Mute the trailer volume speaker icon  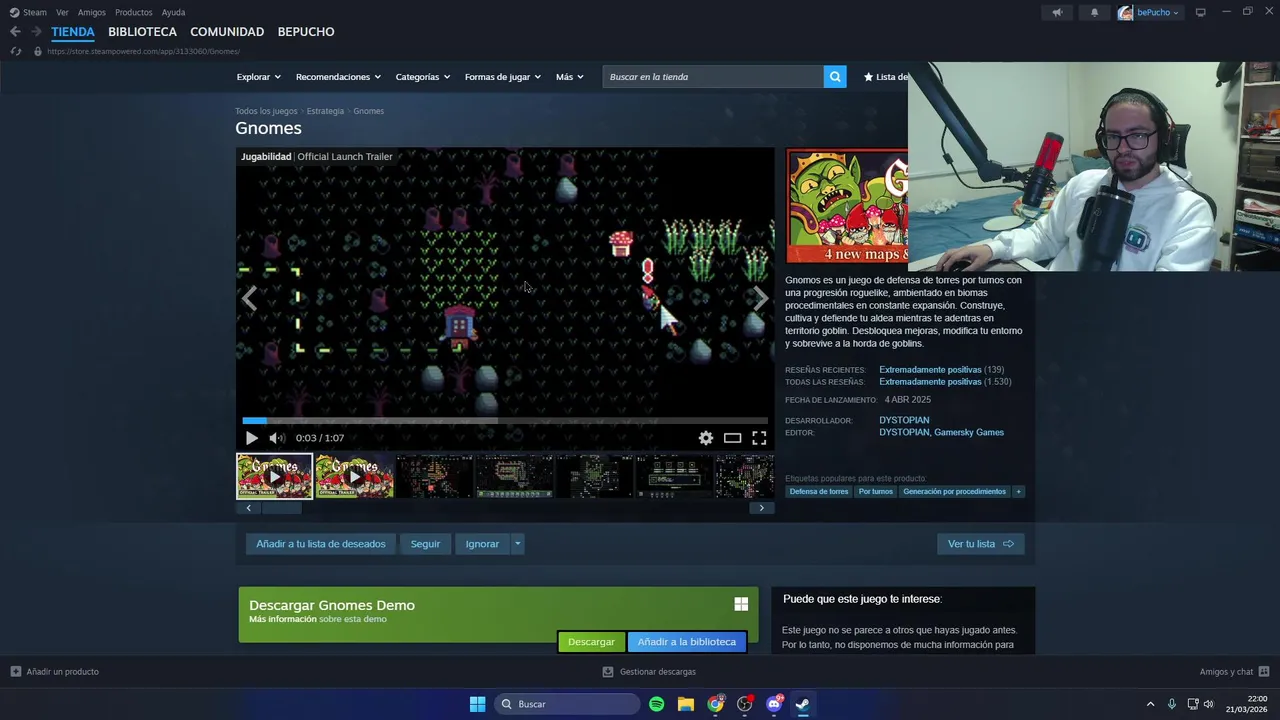[277, 438]
